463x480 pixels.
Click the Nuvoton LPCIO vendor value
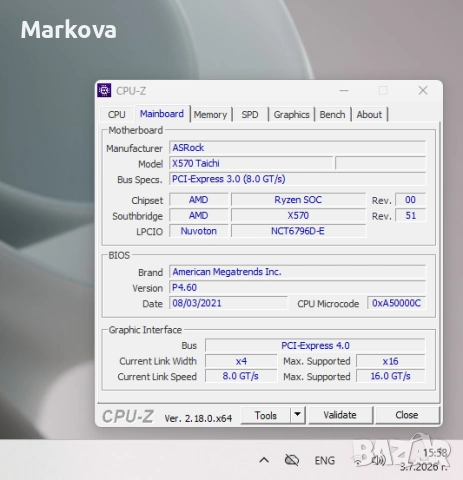(199, 231)
